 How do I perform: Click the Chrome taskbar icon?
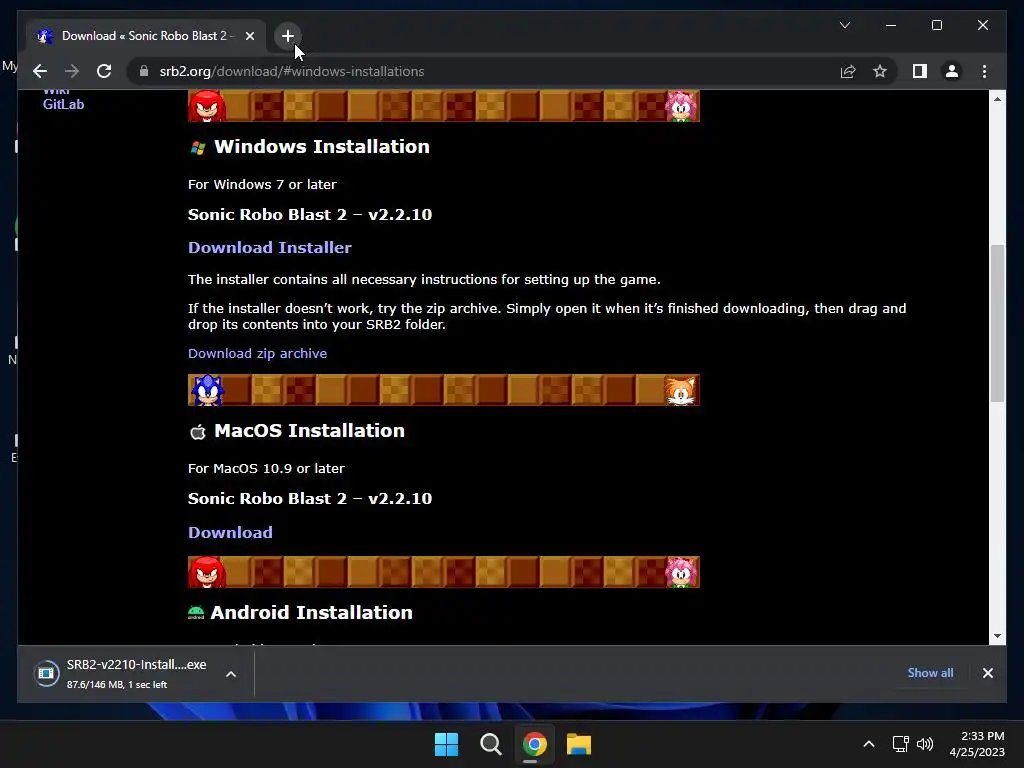point(534,744)
